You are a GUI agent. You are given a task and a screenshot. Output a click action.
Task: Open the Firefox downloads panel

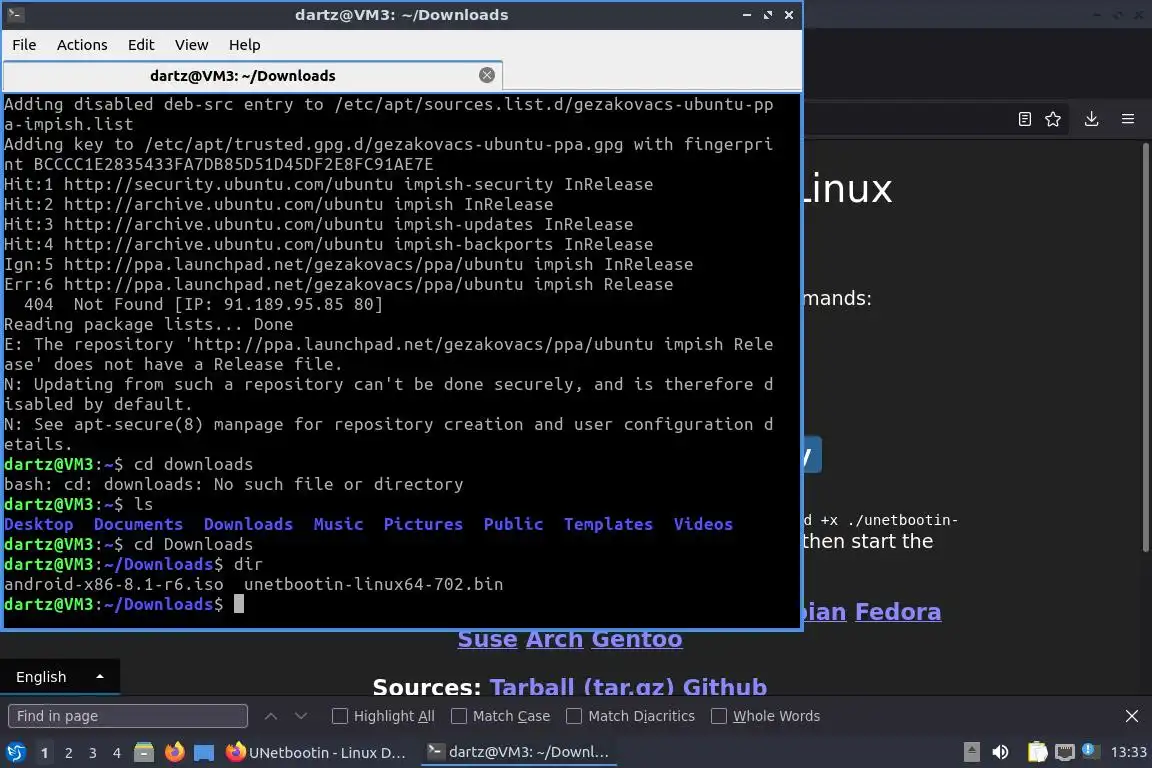pyautogui.click(x=1091, y=119)
